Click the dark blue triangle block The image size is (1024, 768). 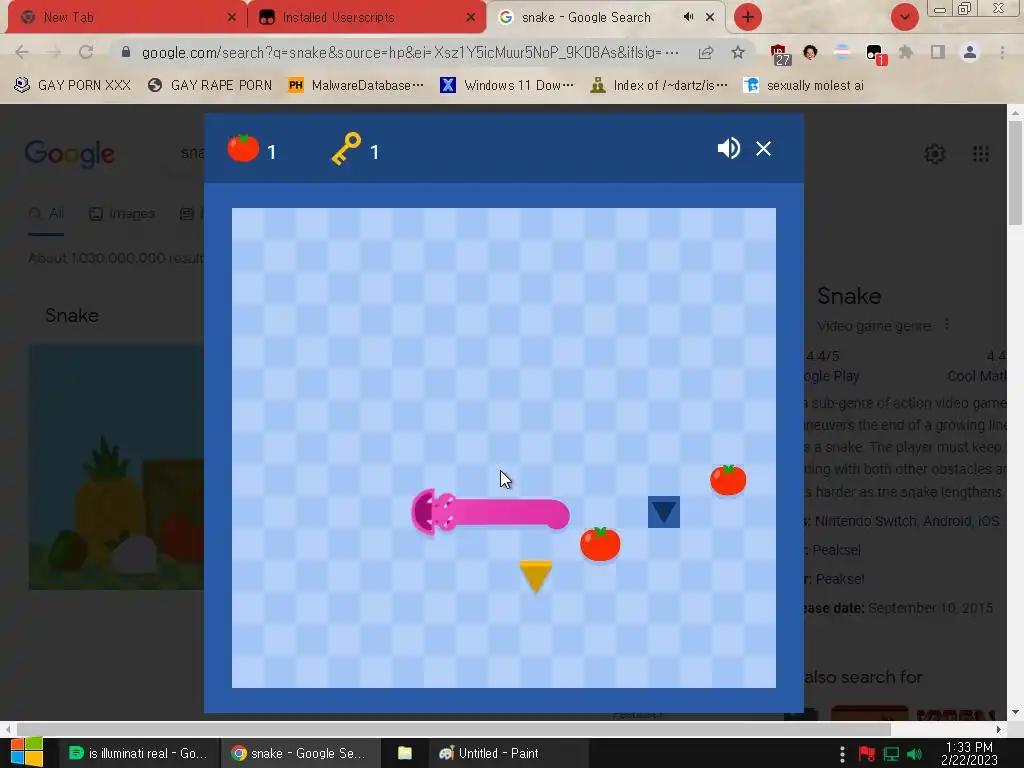(x=664, y=512)
